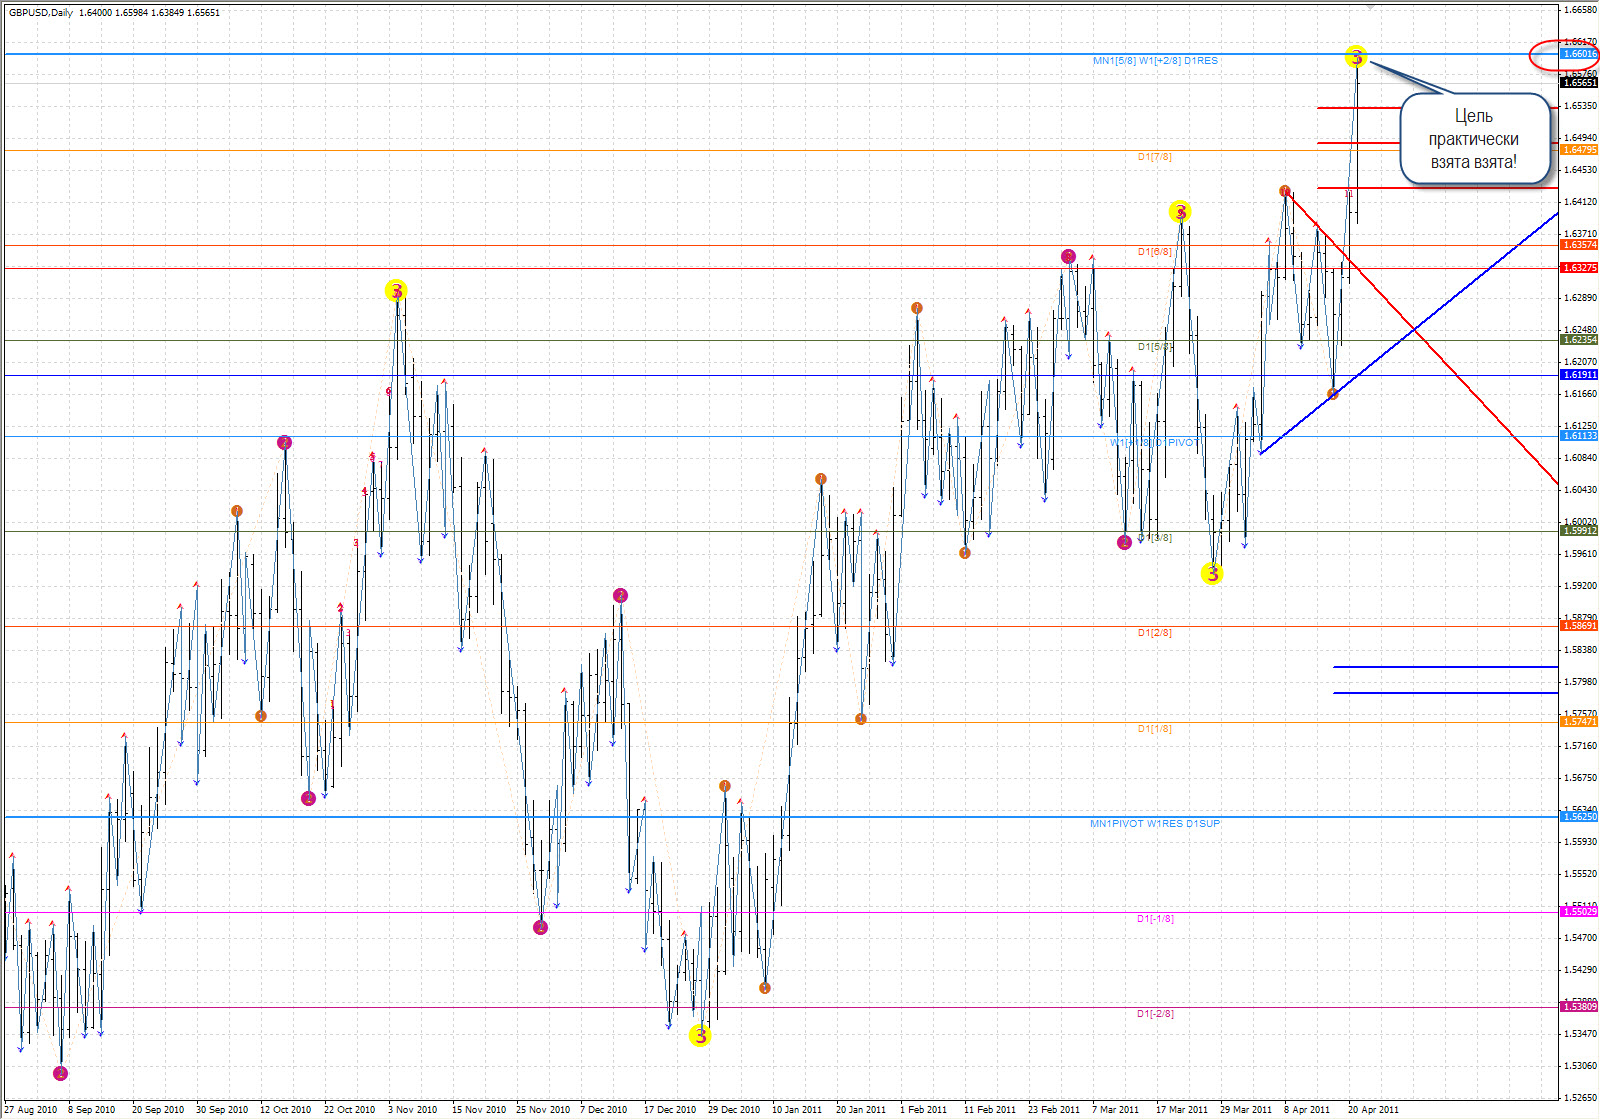Click the gray chart shift triangle at the top edge
Screen dimensions: 1600x1120
1372,5
